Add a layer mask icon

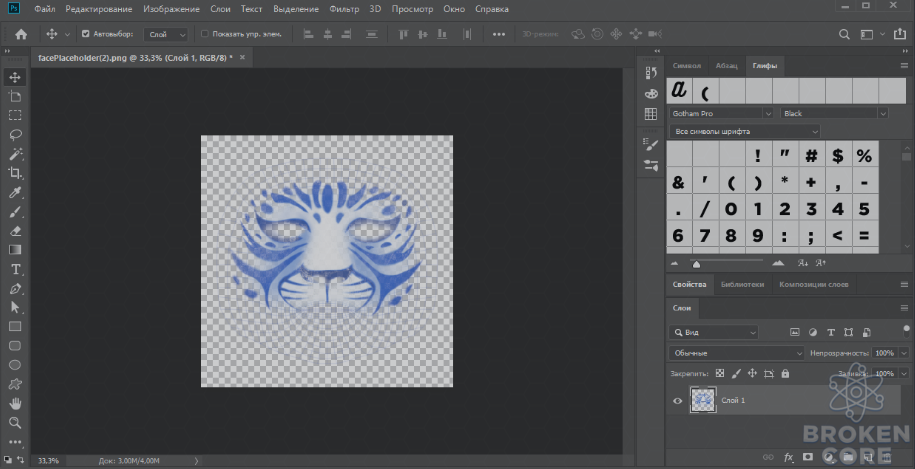coord(808,457)
